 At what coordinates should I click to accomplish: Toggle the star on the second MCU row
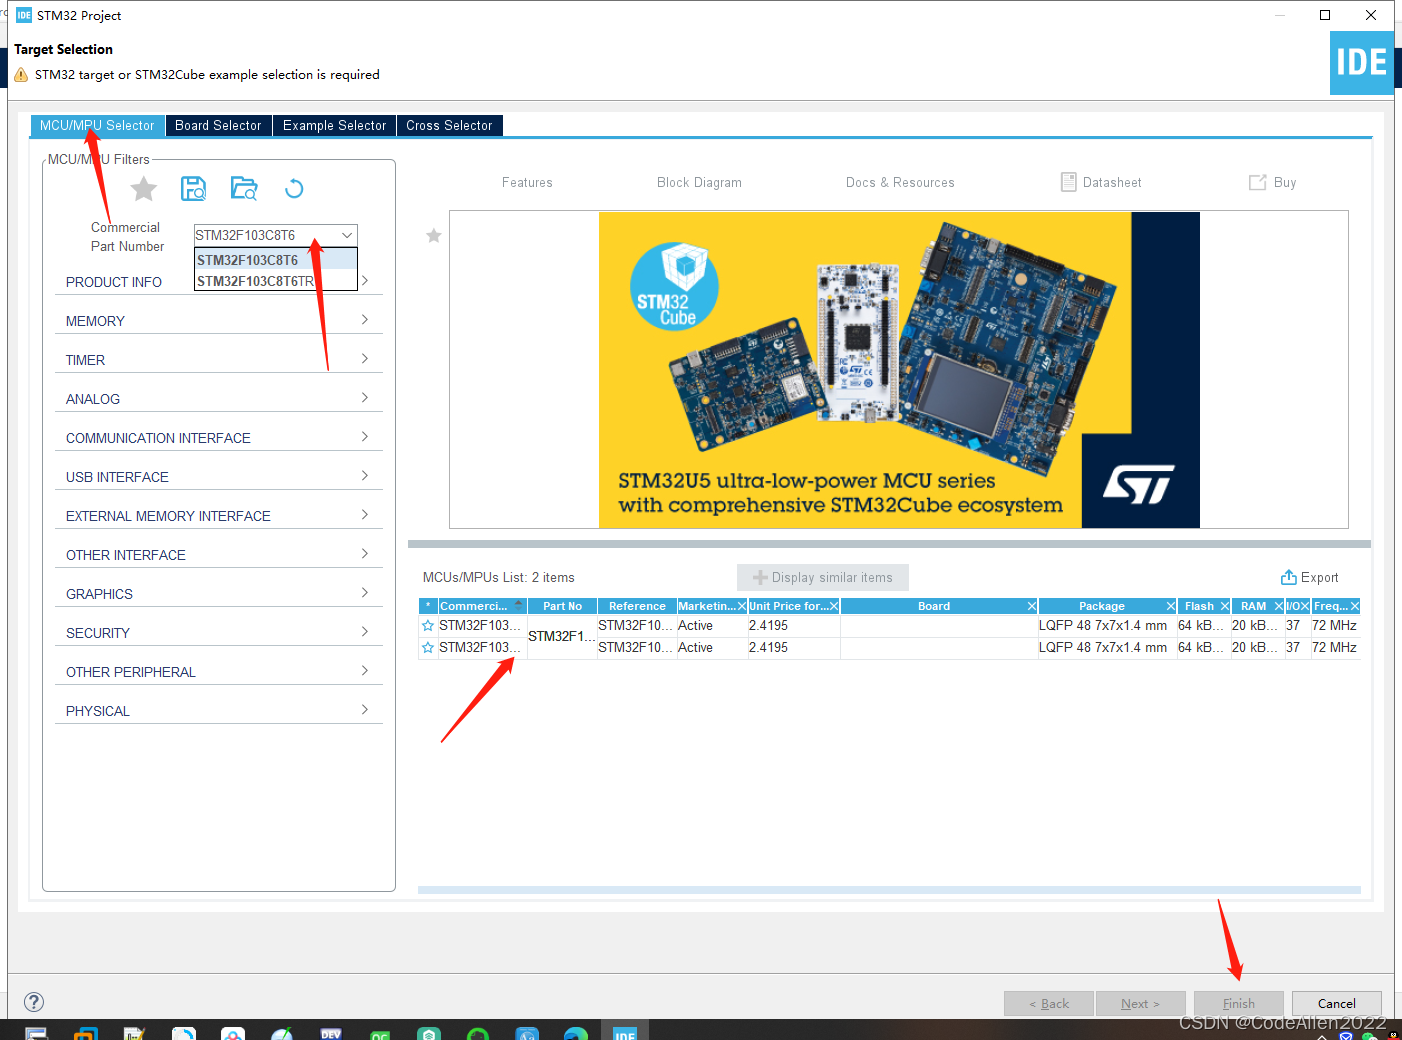(428, 647)
